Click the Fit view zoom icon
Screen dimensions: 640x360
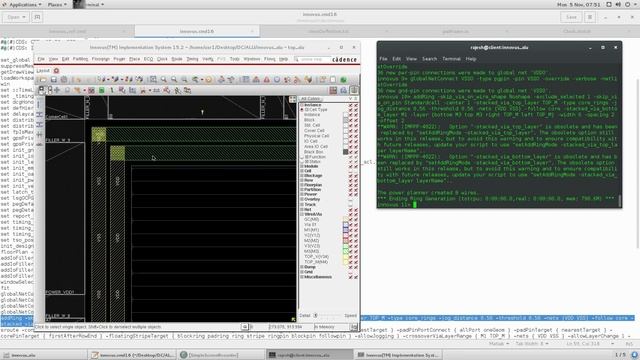click(x=153, y=79)
